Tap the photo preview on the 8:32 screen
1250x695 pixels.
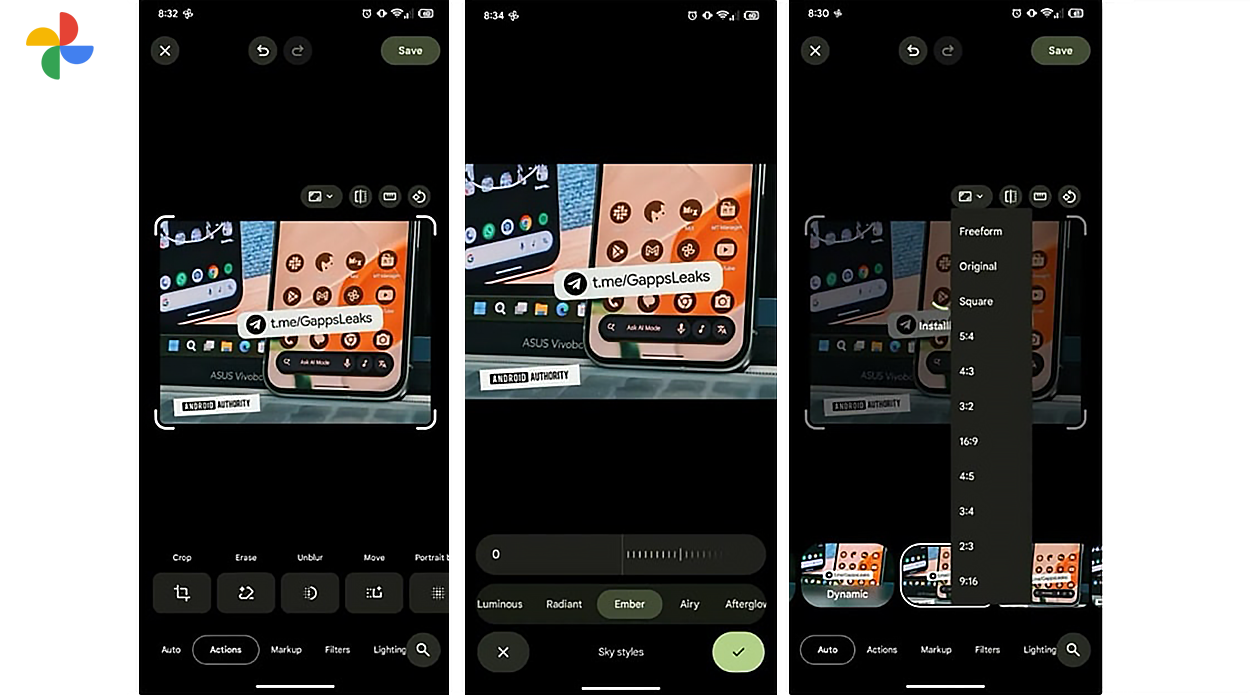pos(295,323)
